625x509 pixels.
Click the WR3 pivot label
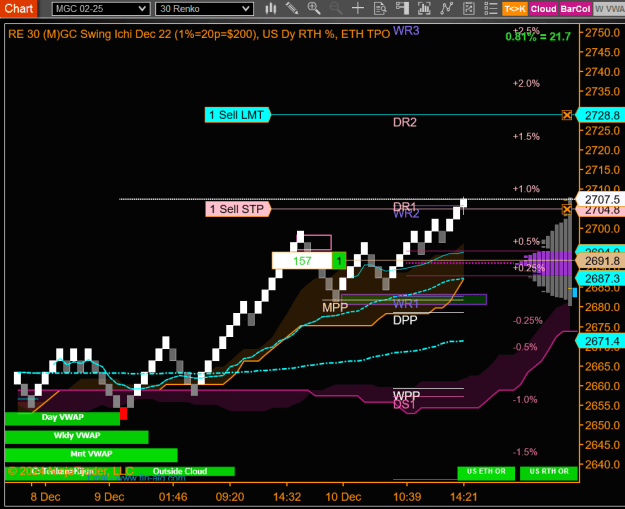406,31
